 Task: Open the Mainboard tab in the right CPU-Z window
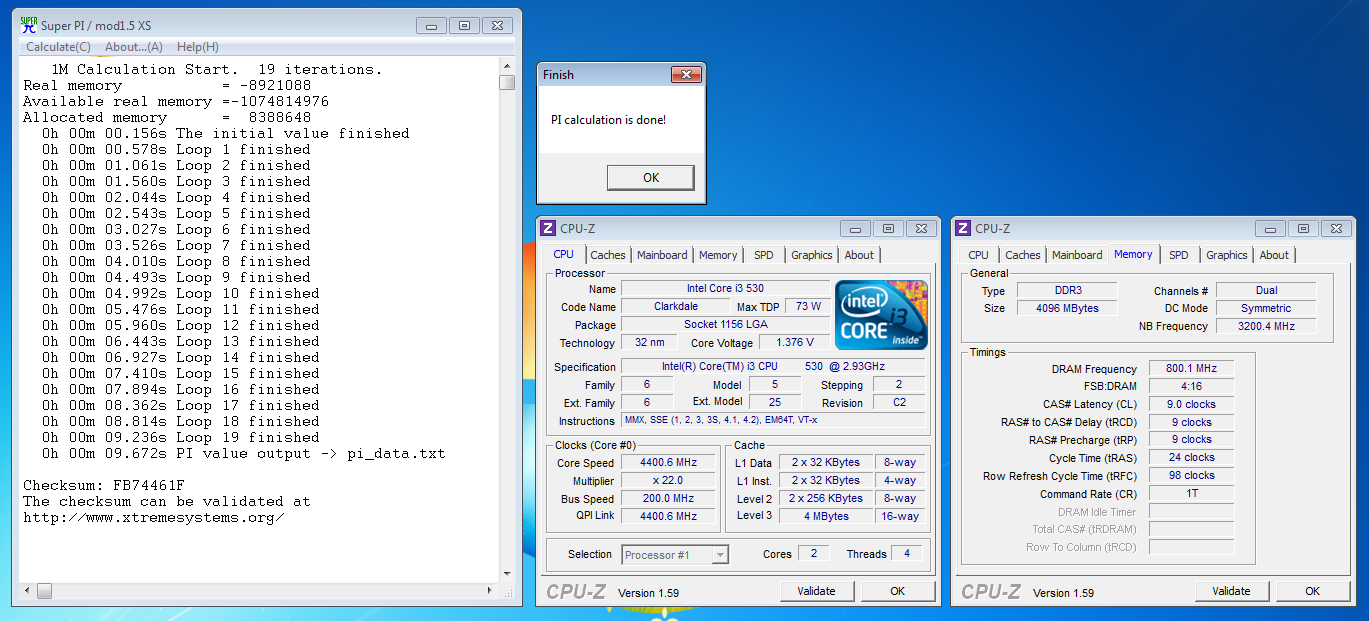pyautogui.click(x=1078, y=255)
